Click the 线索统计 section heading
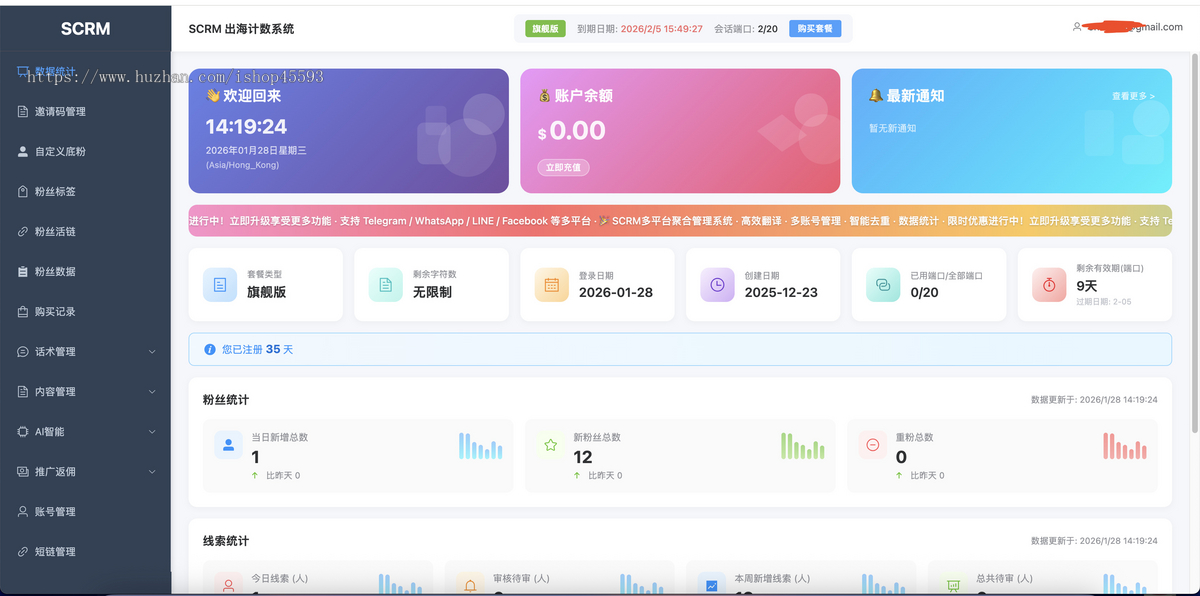1200x596 pixels. [226, 541]
